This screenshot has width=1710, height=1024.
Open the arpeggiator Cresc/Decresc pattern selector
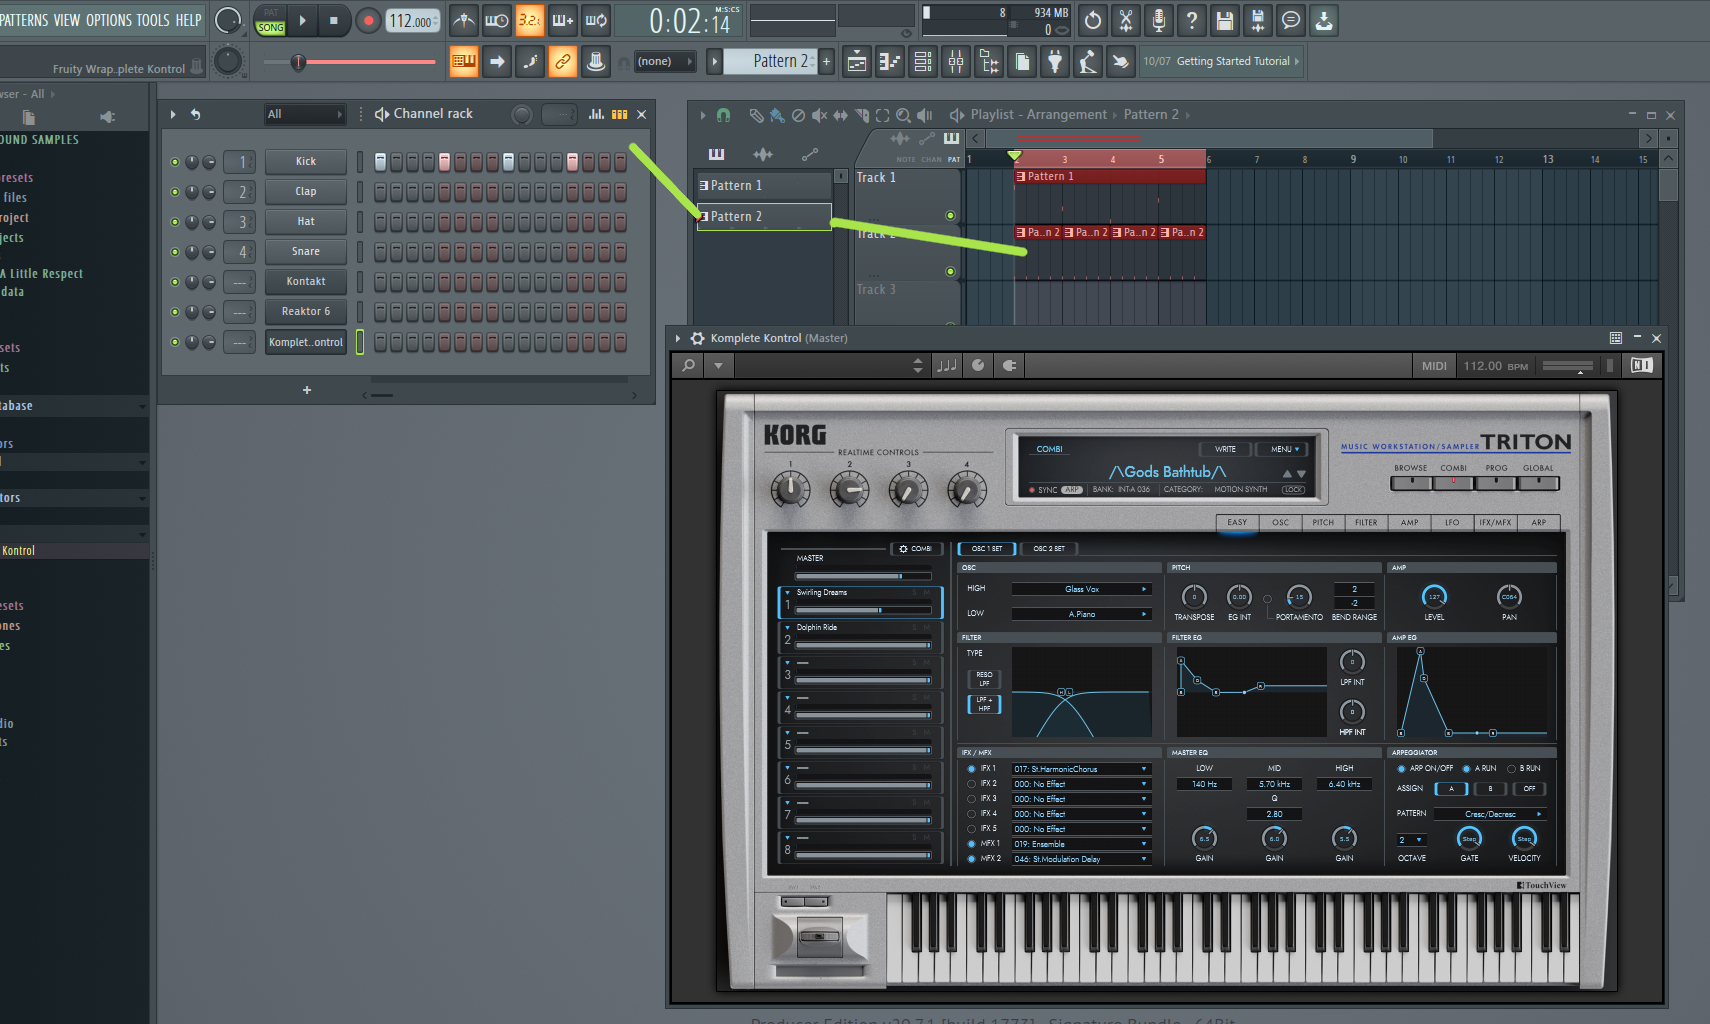tap(1490, 814)
